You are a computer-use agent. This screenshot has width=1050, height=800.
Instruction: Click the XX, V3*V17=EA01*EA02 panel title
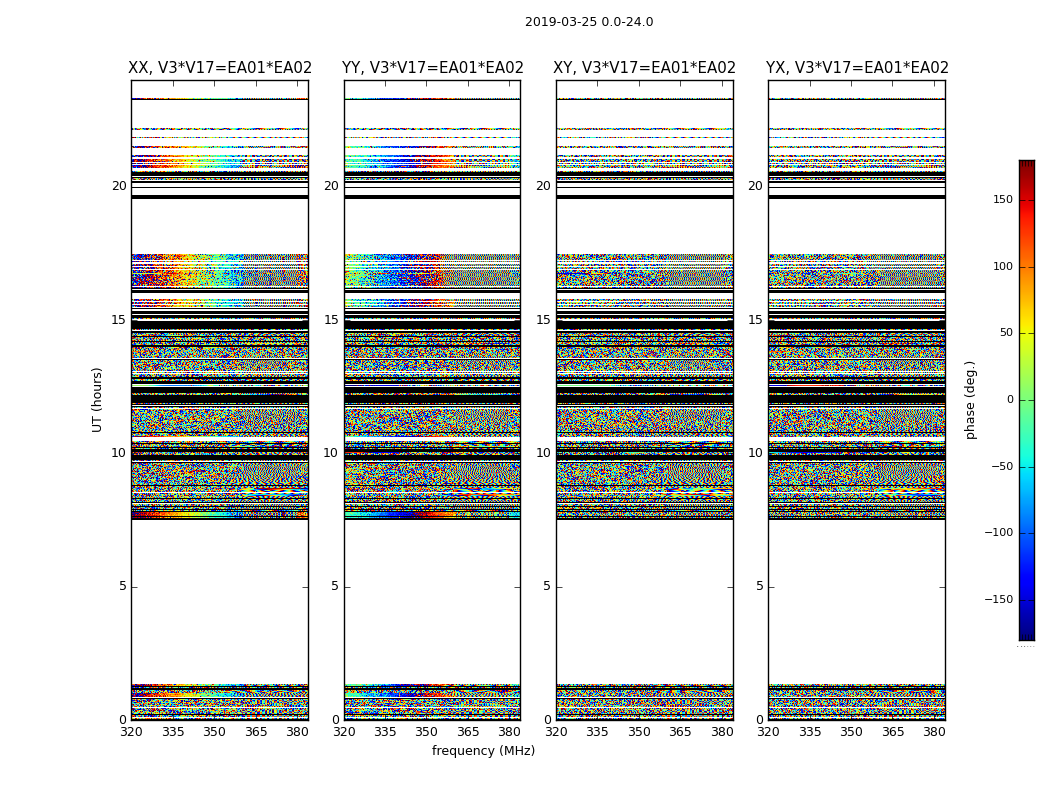pos(220,68)
